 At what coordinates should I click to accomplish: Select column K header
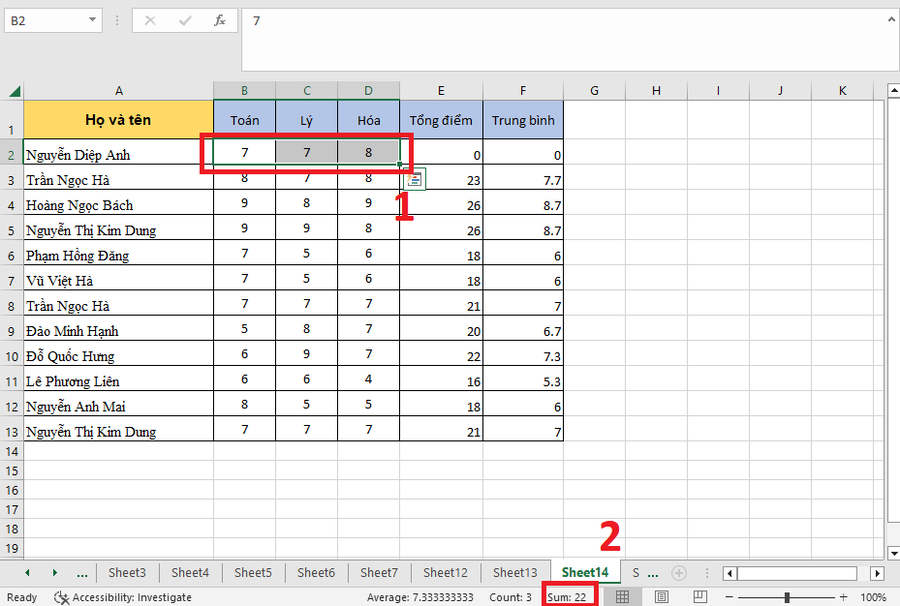point(842,91)
